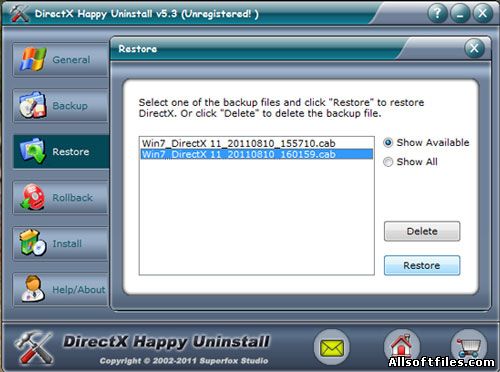The width and height of the screenshot is (500, 372).
Task: Click the Backup folder-disc icon
Action: tap(32, 105)
